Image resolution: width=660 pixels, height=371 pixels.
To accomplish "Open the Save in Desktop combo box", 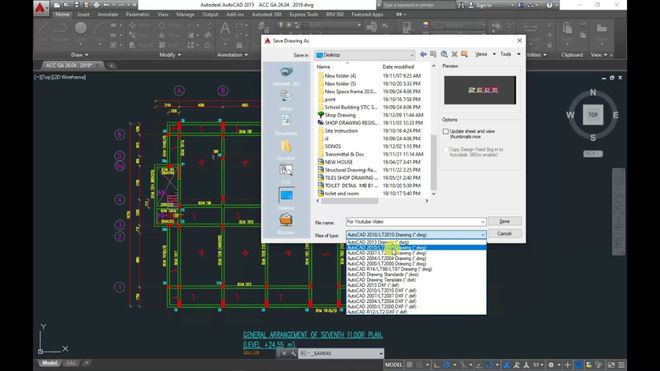I will pos(365,55).
